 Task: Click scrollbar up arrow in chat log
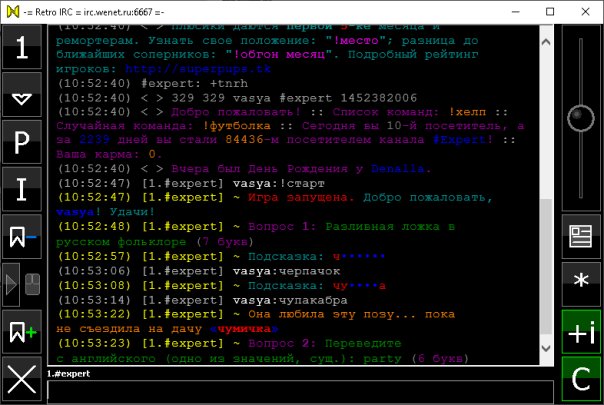click(x=546, y=42)
